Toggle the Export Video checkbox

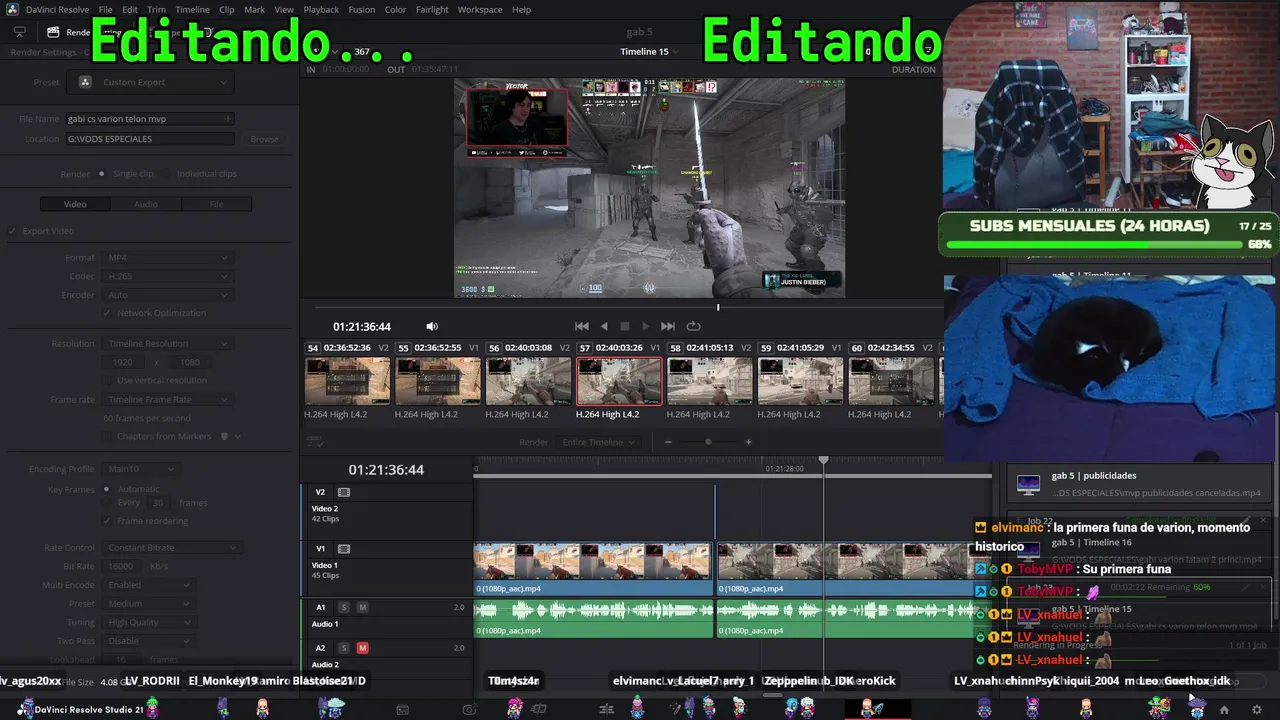pos(13,231)
